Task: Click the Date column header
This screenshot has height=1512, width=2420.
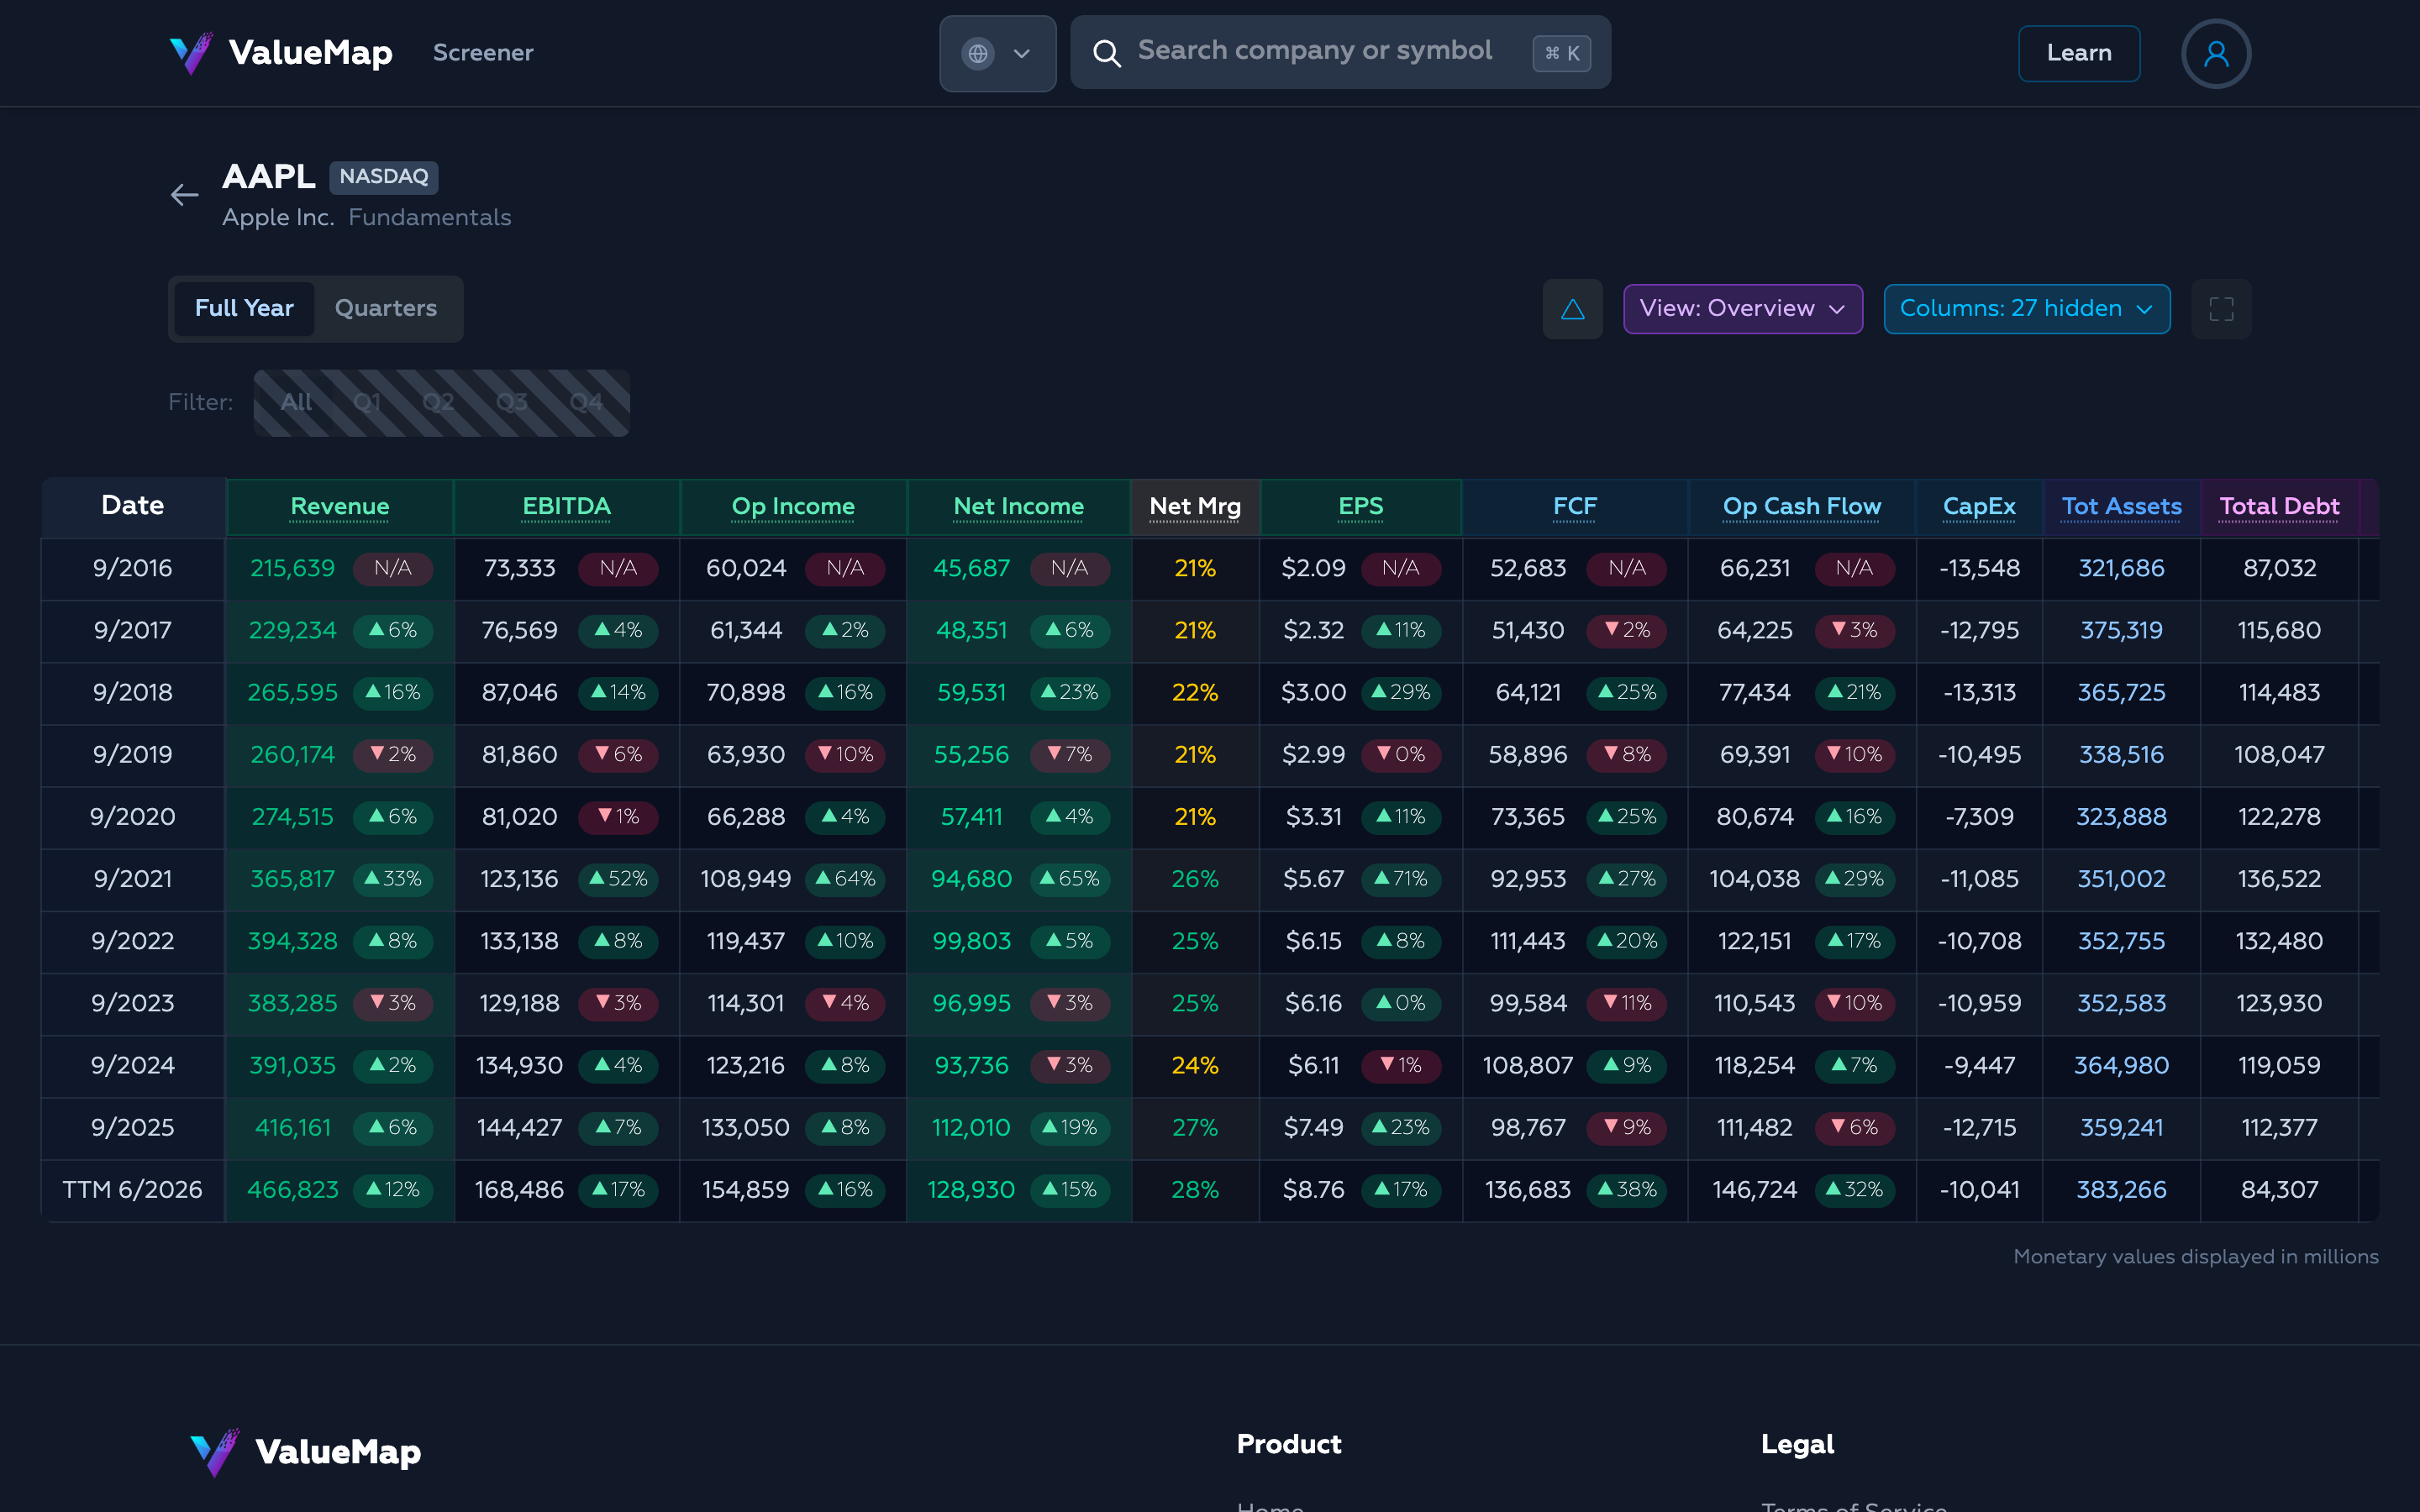Action: click(133, 506)
